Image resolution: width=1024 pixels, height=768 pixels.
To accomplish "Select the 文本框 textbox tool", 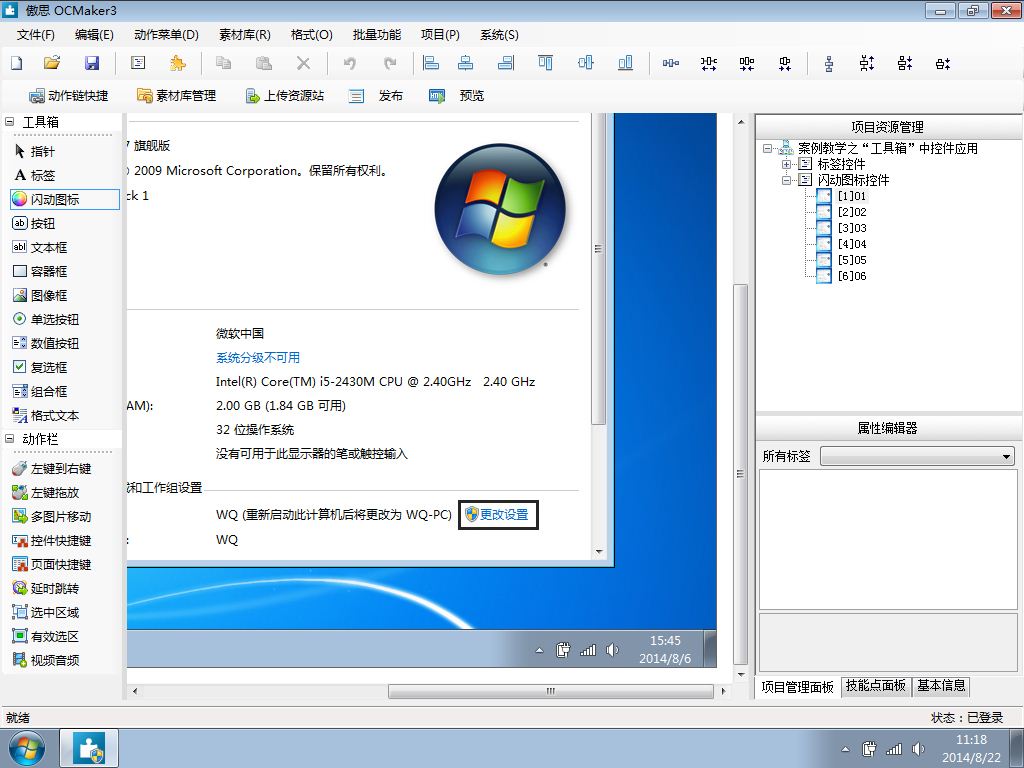I will point(40,248).
